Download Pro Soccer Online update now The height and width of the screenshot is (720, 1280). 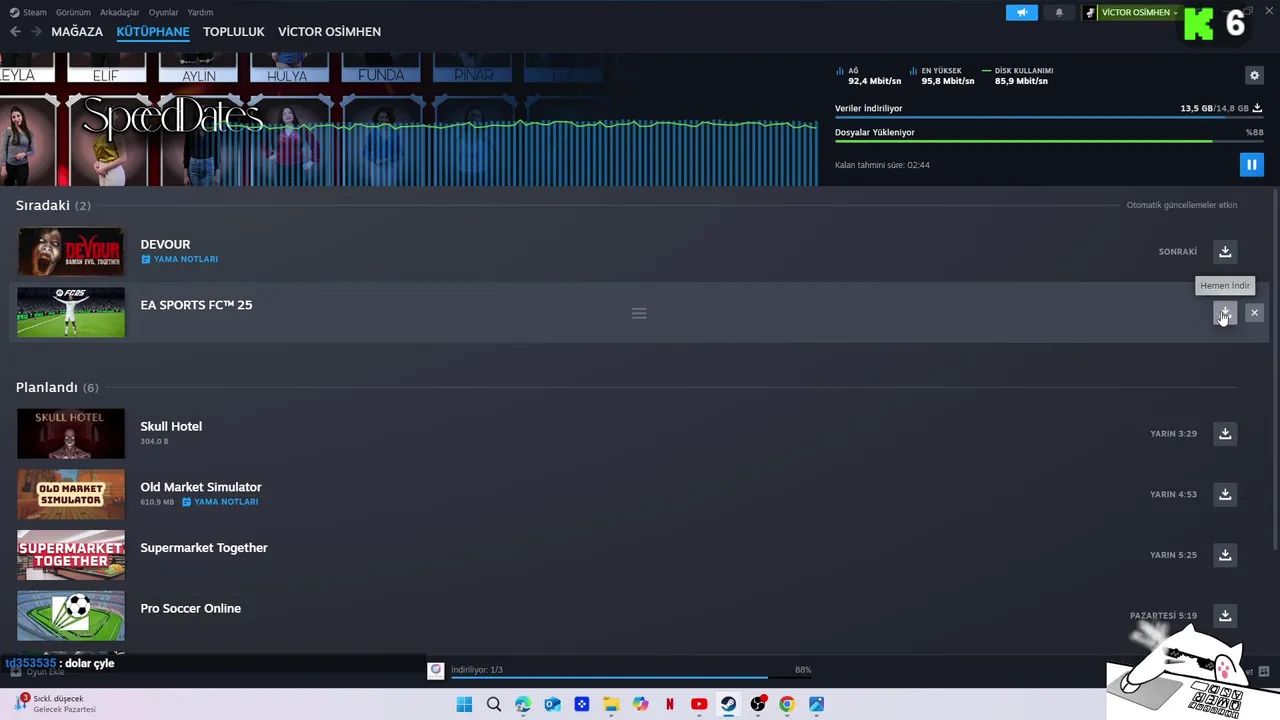pos(1225,615)
